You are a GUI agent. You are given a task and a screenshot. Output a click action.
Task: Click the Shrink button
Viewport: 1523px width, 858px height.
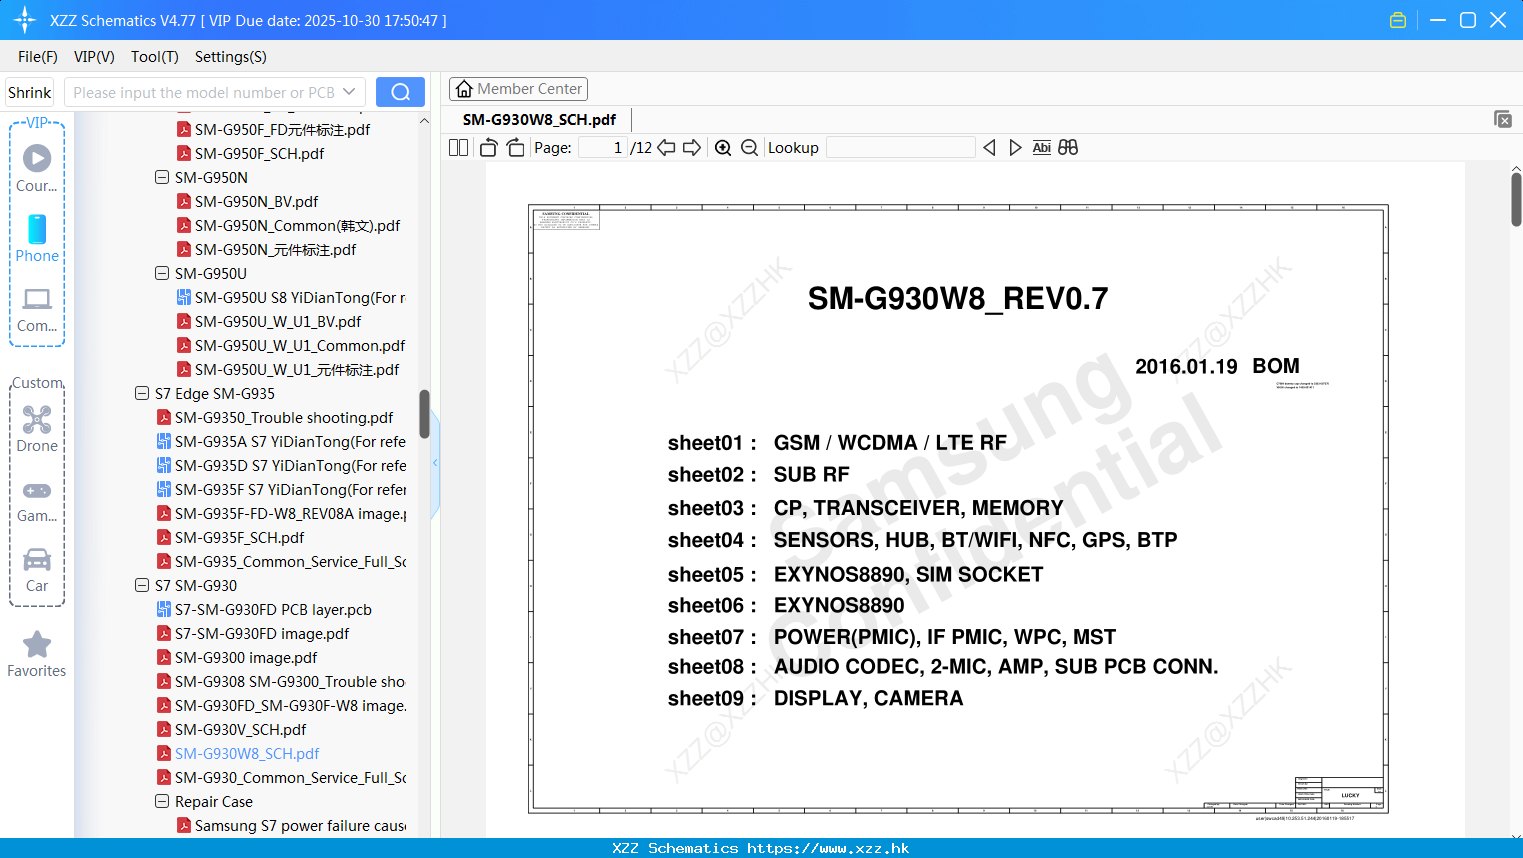pos(29,92)
